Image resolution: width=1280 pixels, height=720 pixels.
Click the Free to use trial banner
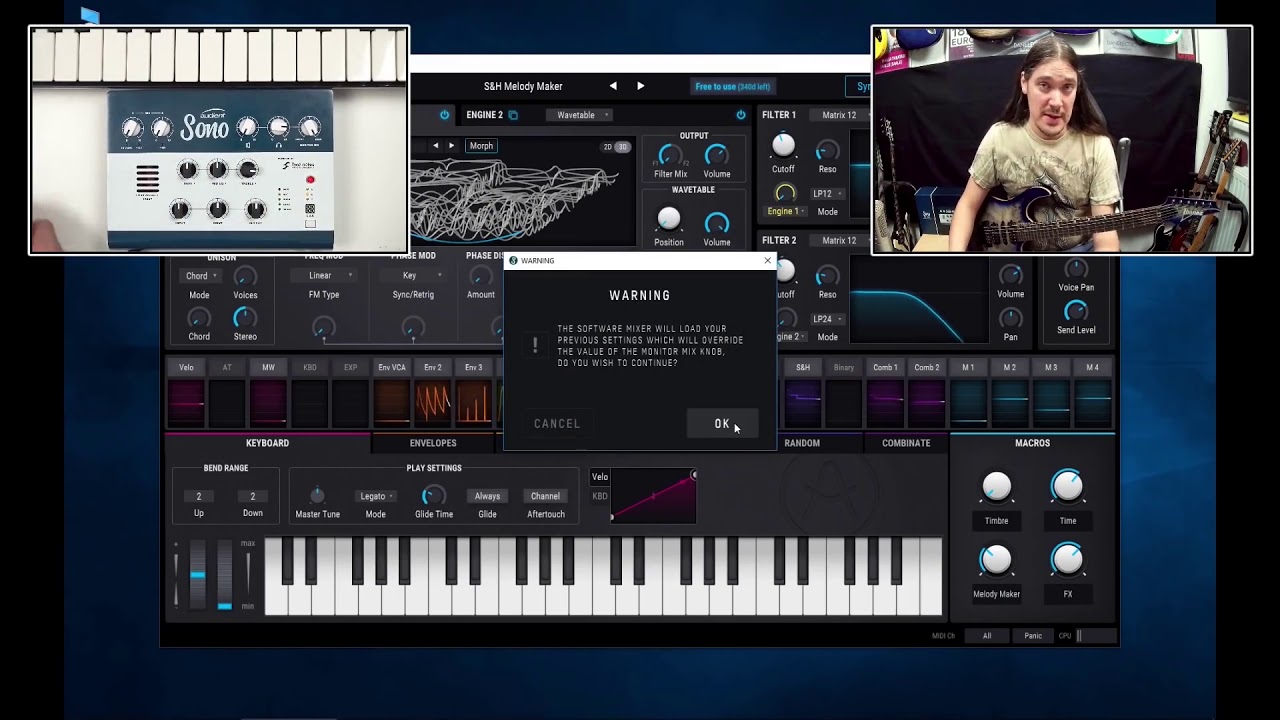point(733,86)
